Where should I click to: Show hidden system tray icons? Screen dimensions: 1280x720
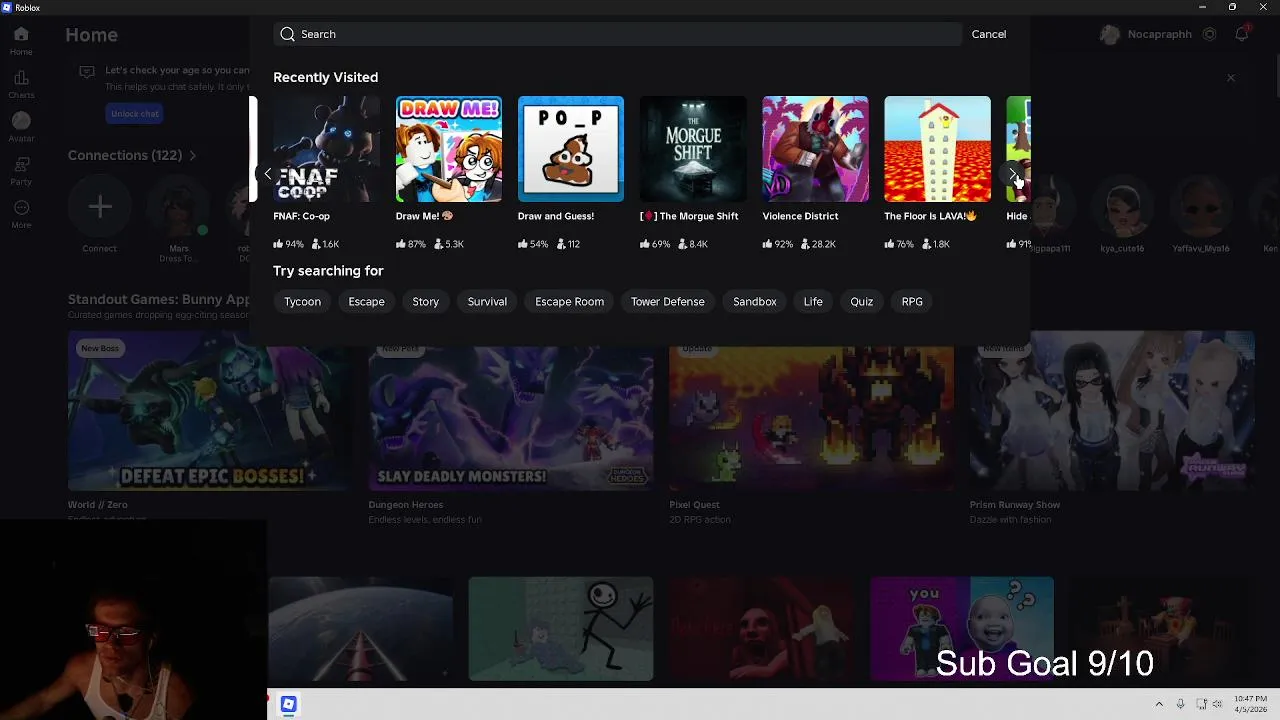pos(1159,704)
